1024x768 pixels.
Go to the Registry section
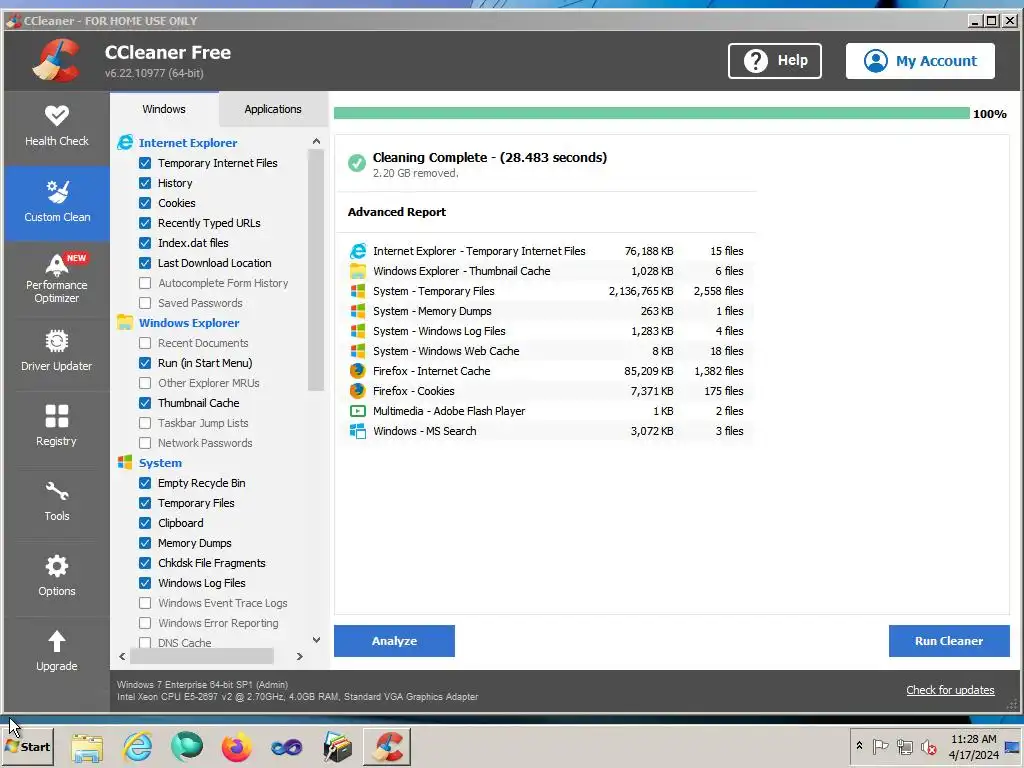(57, 426)
